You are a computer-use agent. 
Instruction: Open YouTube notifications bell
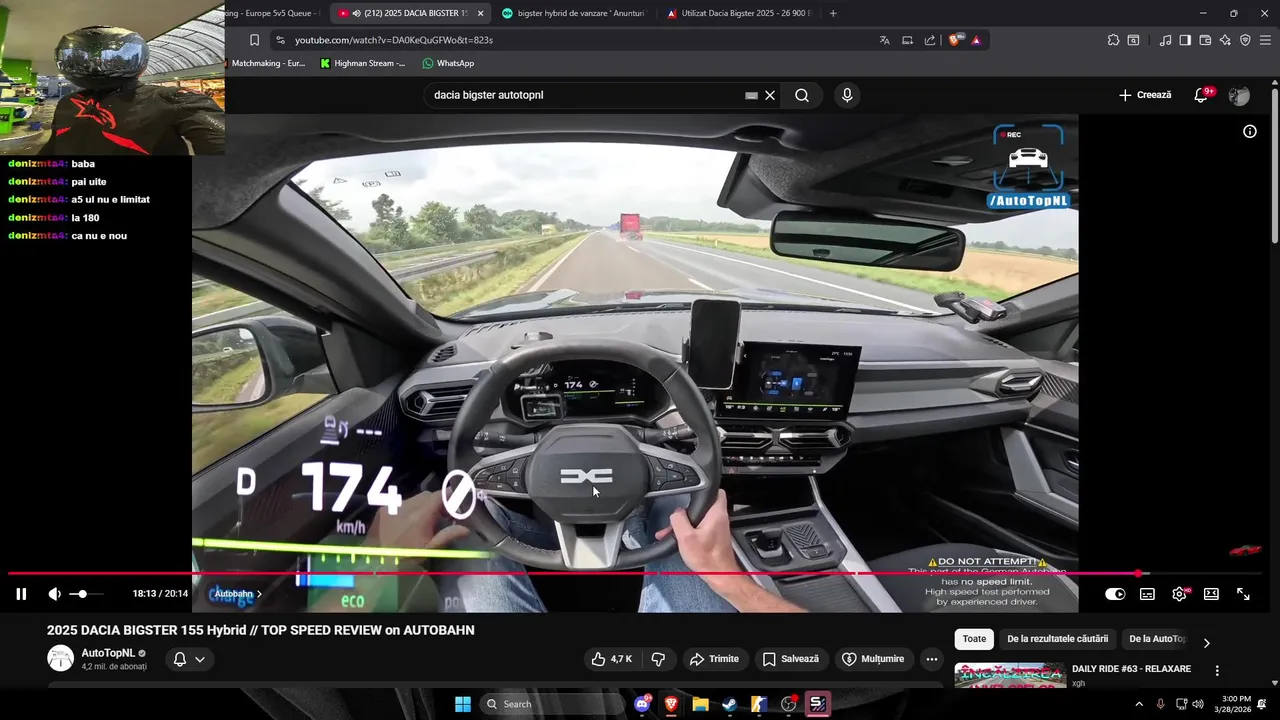[x=1202, y=95]
